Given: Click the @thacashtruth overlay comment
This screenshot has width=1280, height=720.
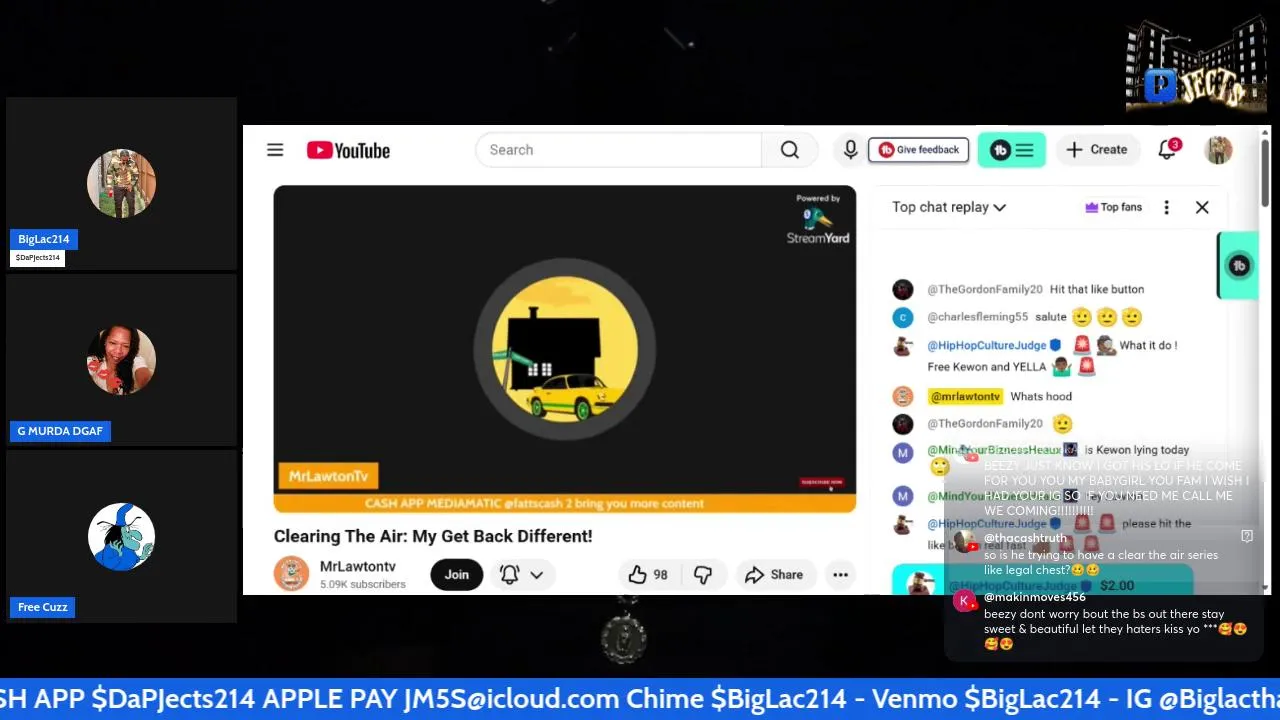Looking at the screenshot, I should pyautogui.click(x=1100, y=554).
